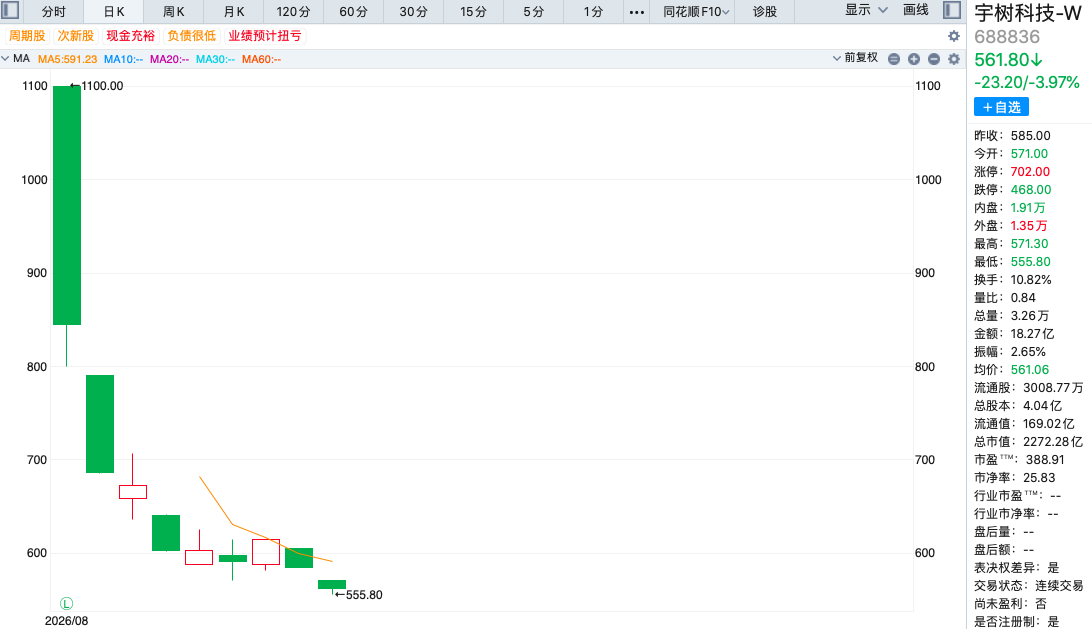Switch to 1分 period
The image size is (1092, 629).
click(x=593, y=12)
